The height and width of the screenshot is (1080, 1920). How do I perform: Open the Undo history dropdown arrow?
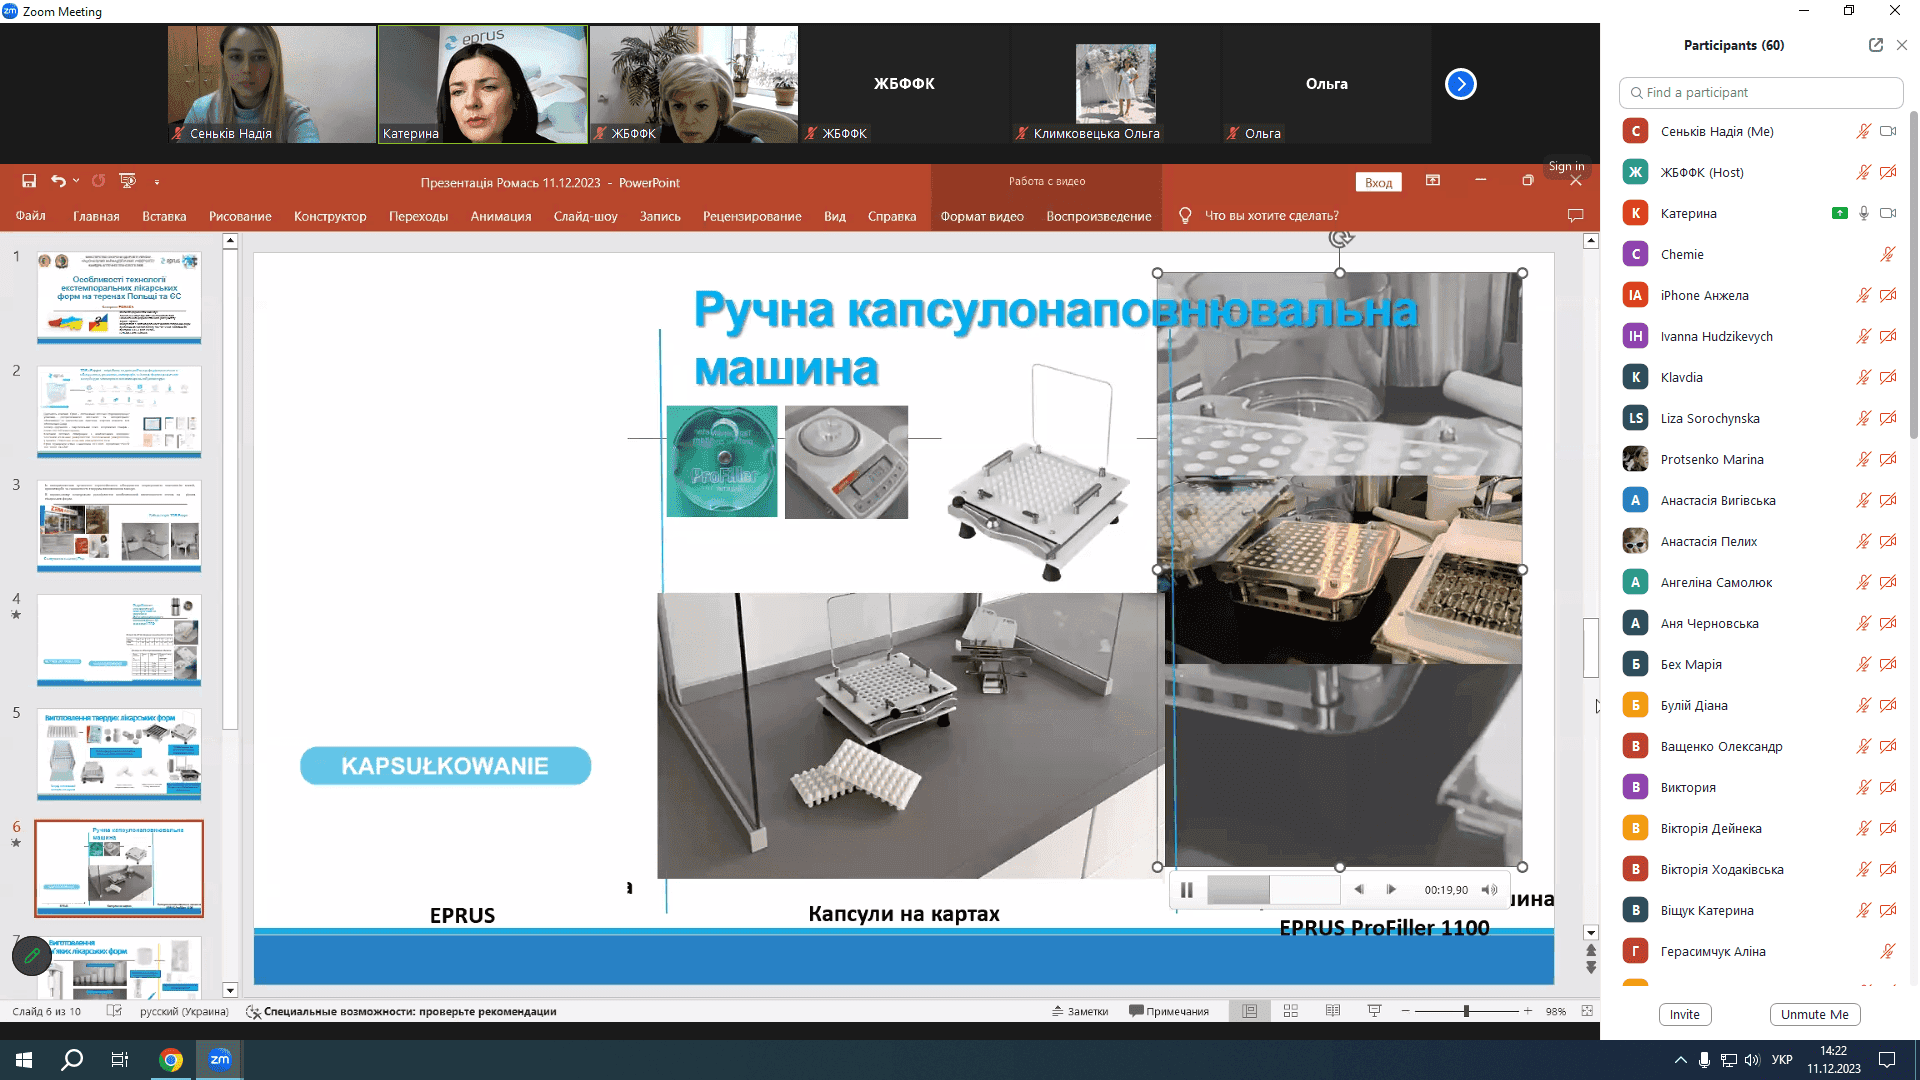[76, 181]
